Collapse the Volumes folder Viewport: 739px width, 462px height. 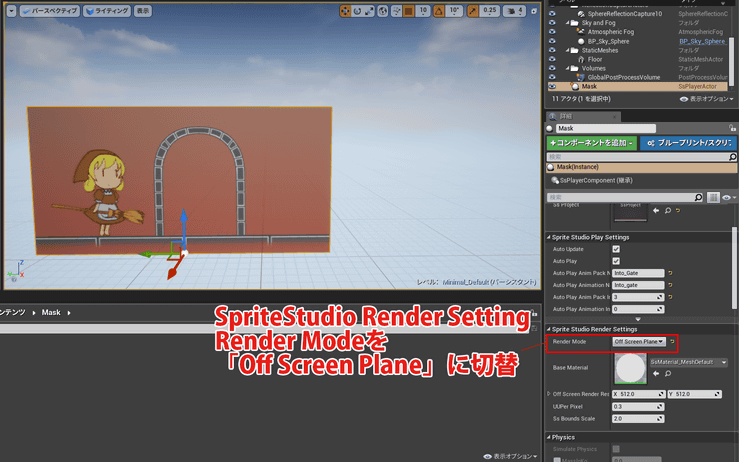567,68
